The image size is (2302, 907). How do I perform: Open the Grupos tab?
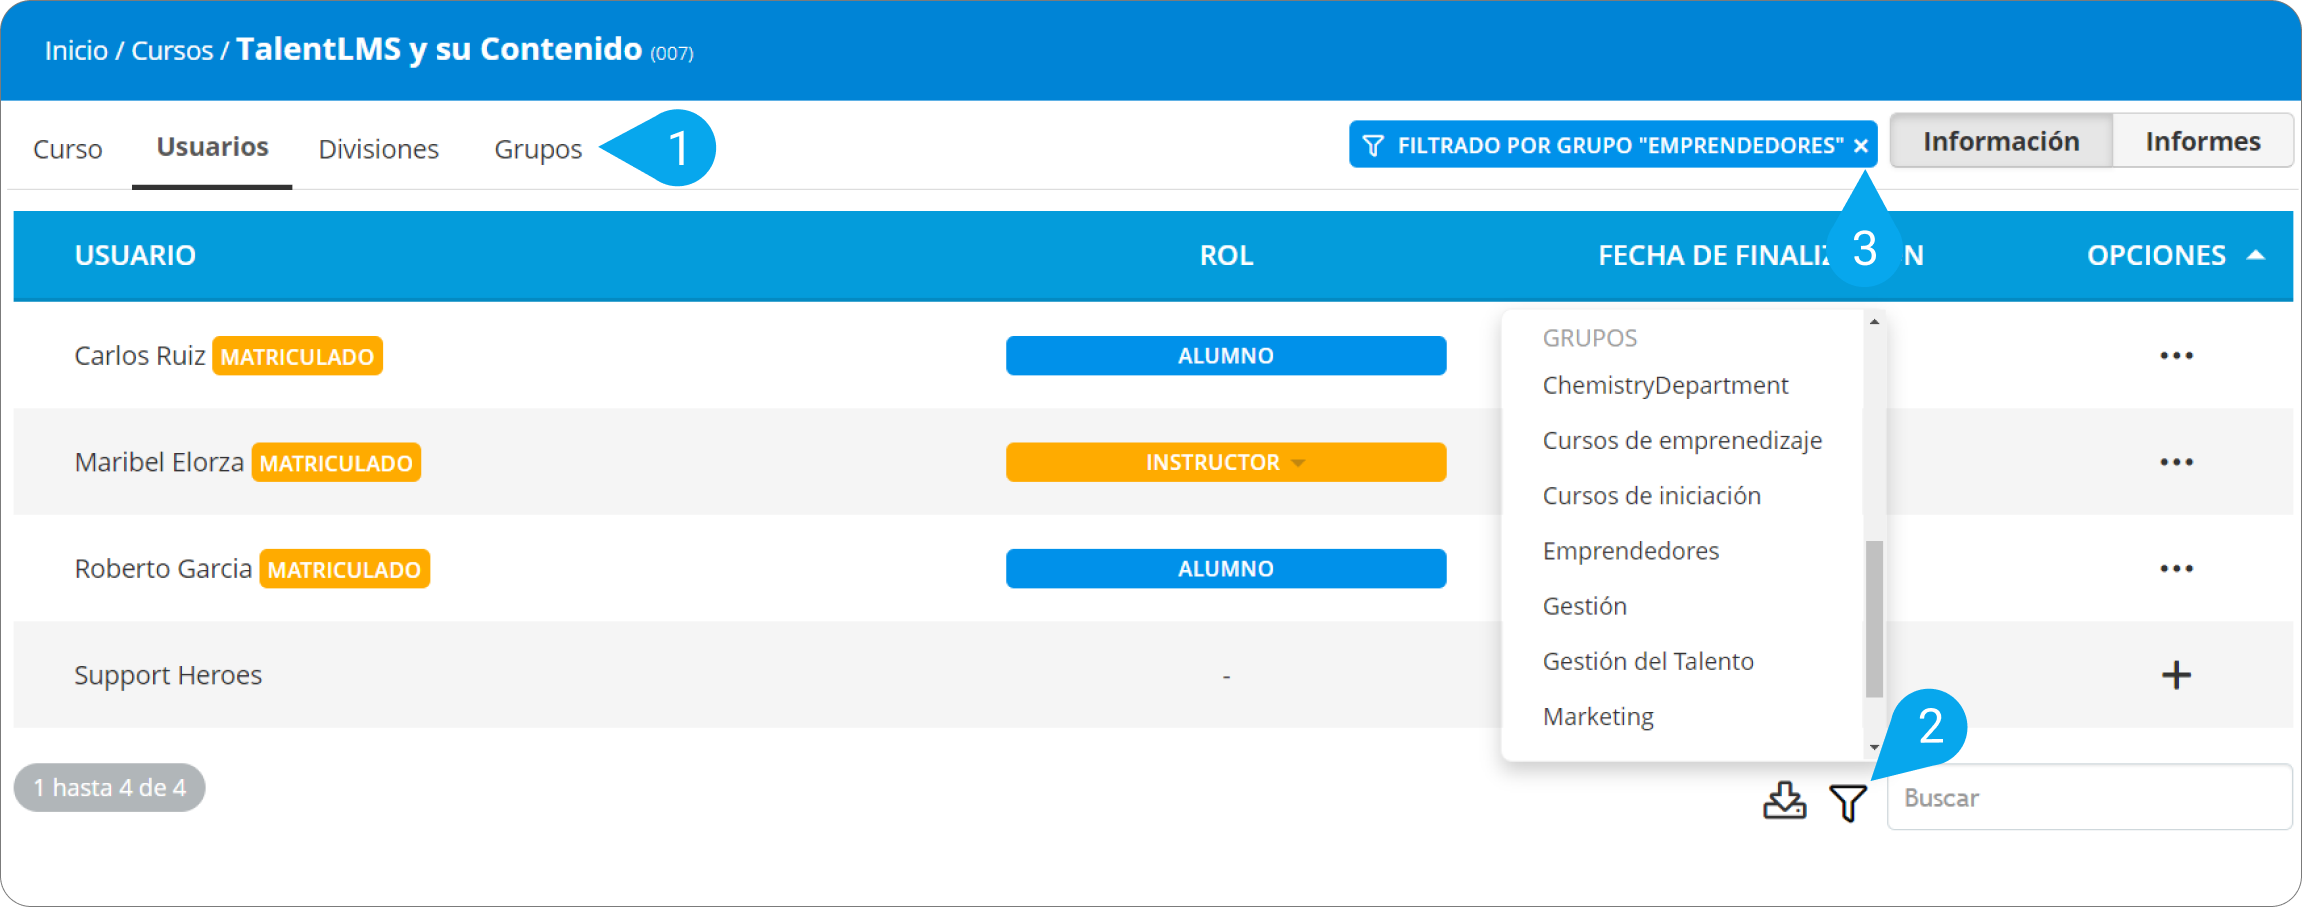click(538, 149)
